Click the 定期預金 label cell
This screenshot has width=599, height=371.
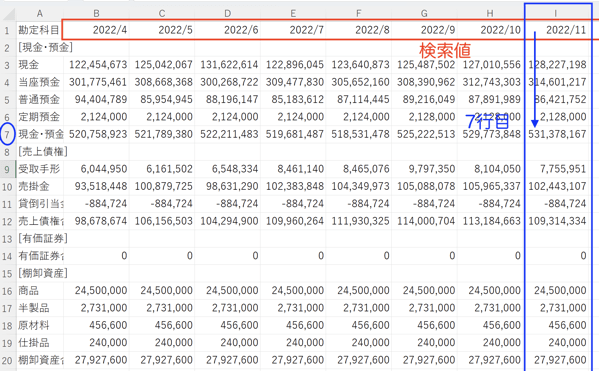40,117
